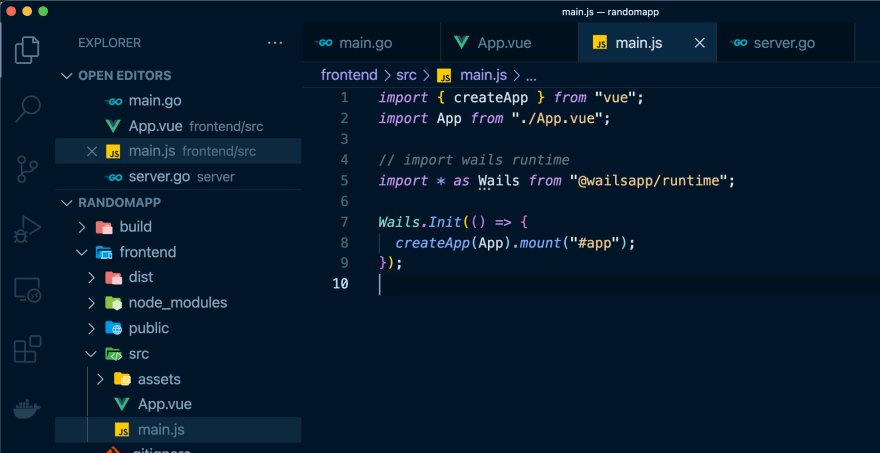Collapse the frontend folder
The height and width of the screenshot is (453, 880).
pos(82,253)
